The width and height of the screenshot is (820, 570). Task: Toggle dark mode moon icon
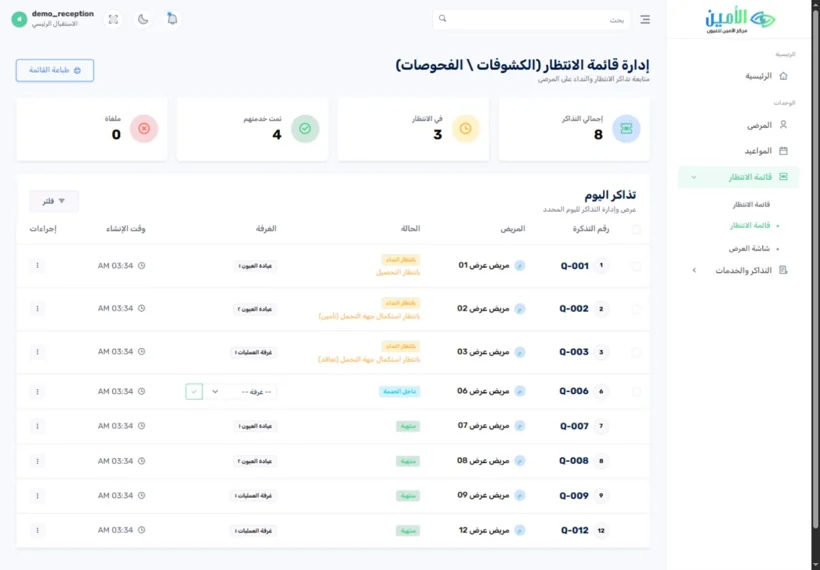[143, 19]
